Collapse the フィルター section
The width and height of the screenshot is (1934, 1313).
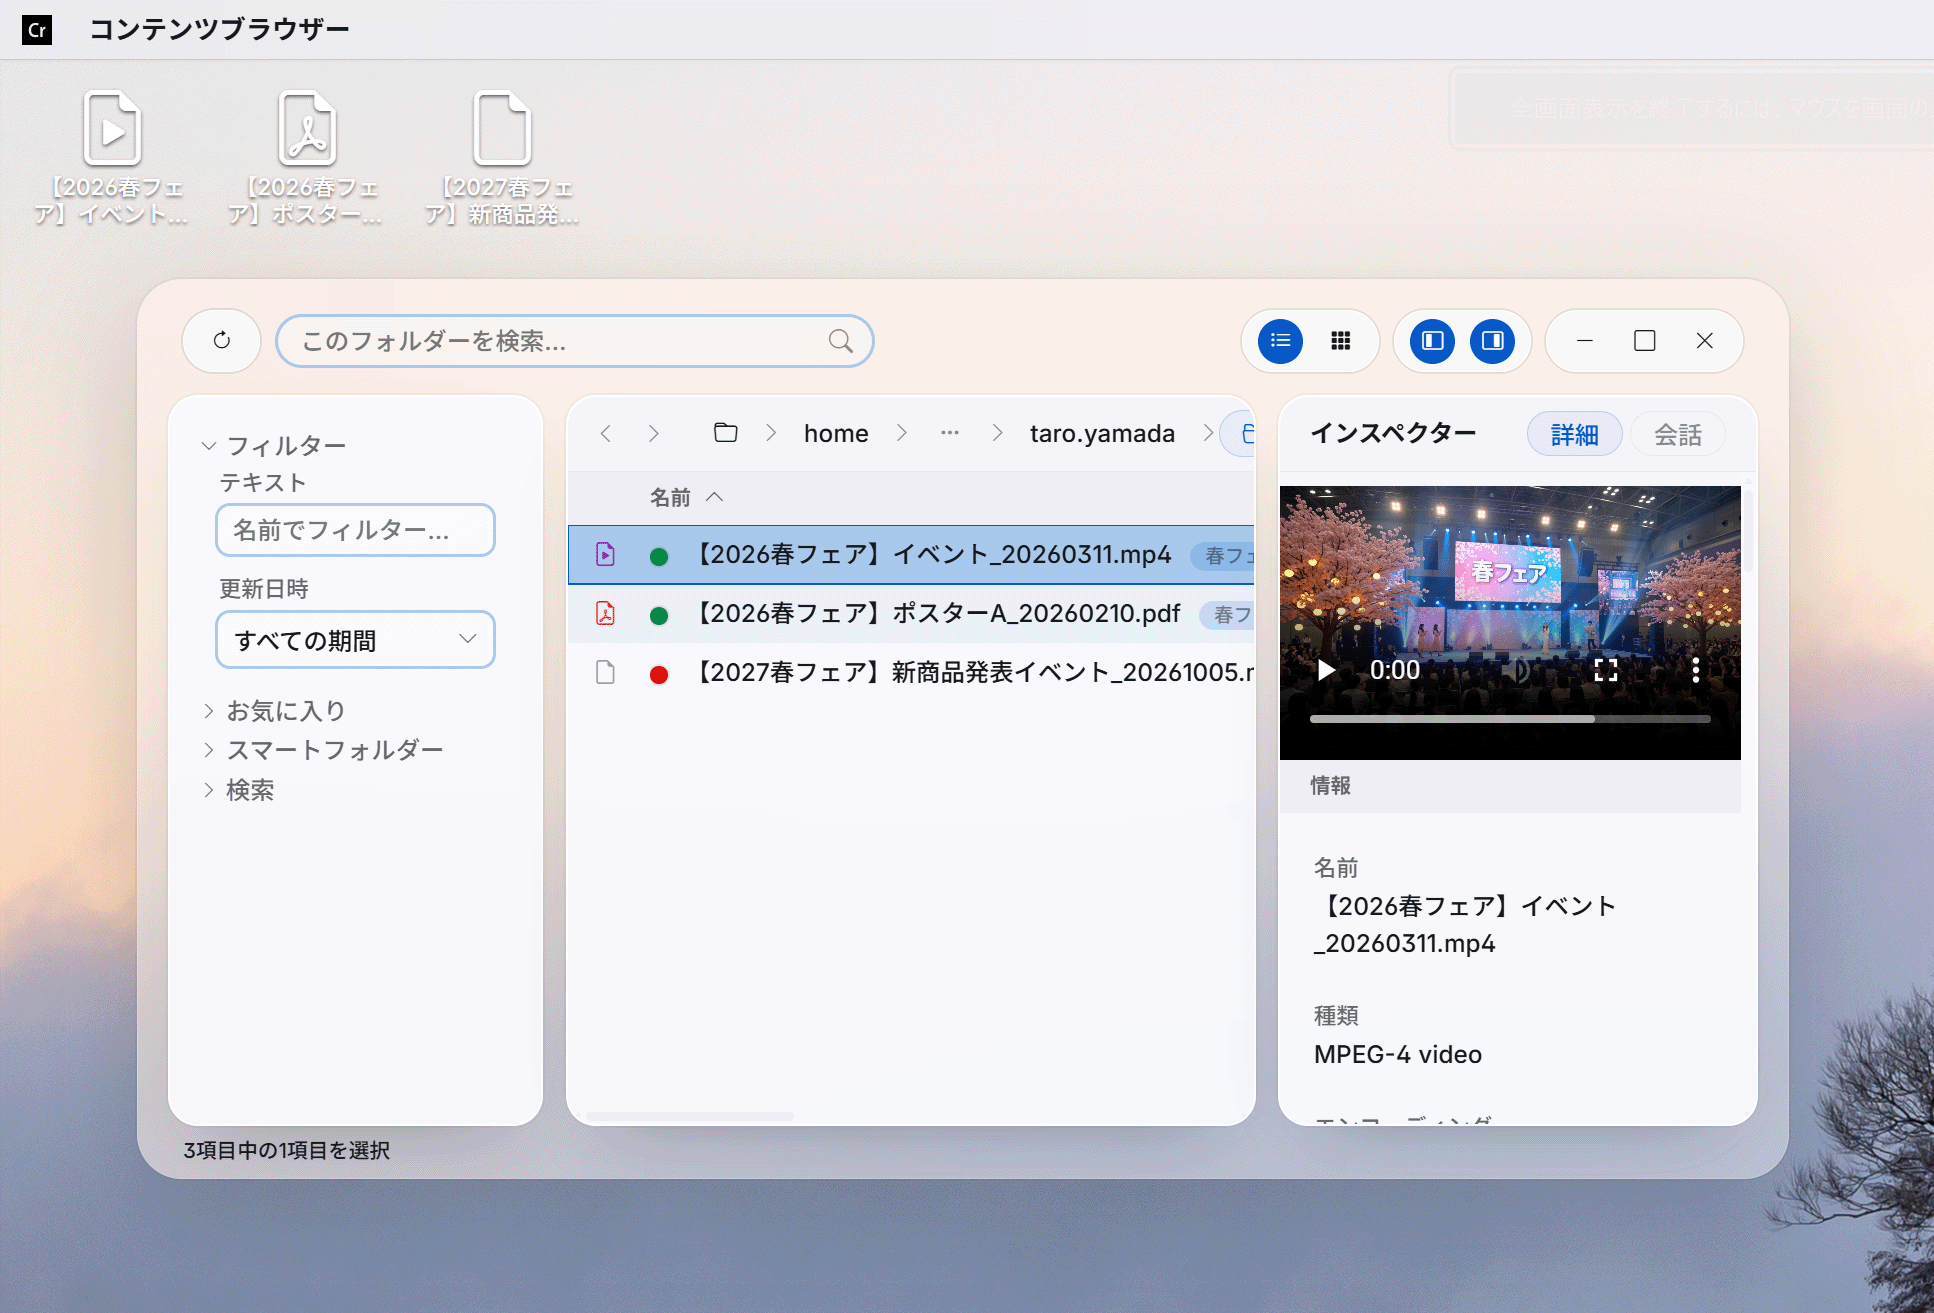(x=209, y=445)
